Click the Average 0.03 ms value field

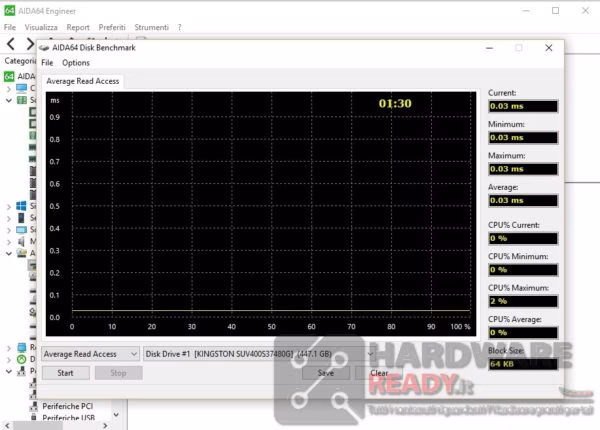click(523, 200)
